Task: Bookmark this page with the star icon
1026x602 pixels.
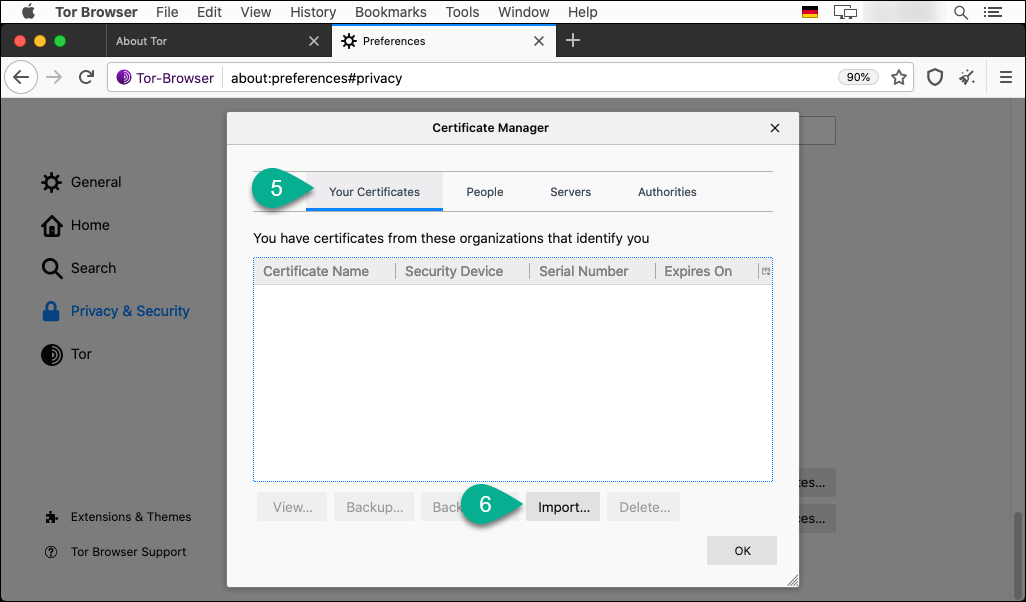Action: [x=899, y=77]
